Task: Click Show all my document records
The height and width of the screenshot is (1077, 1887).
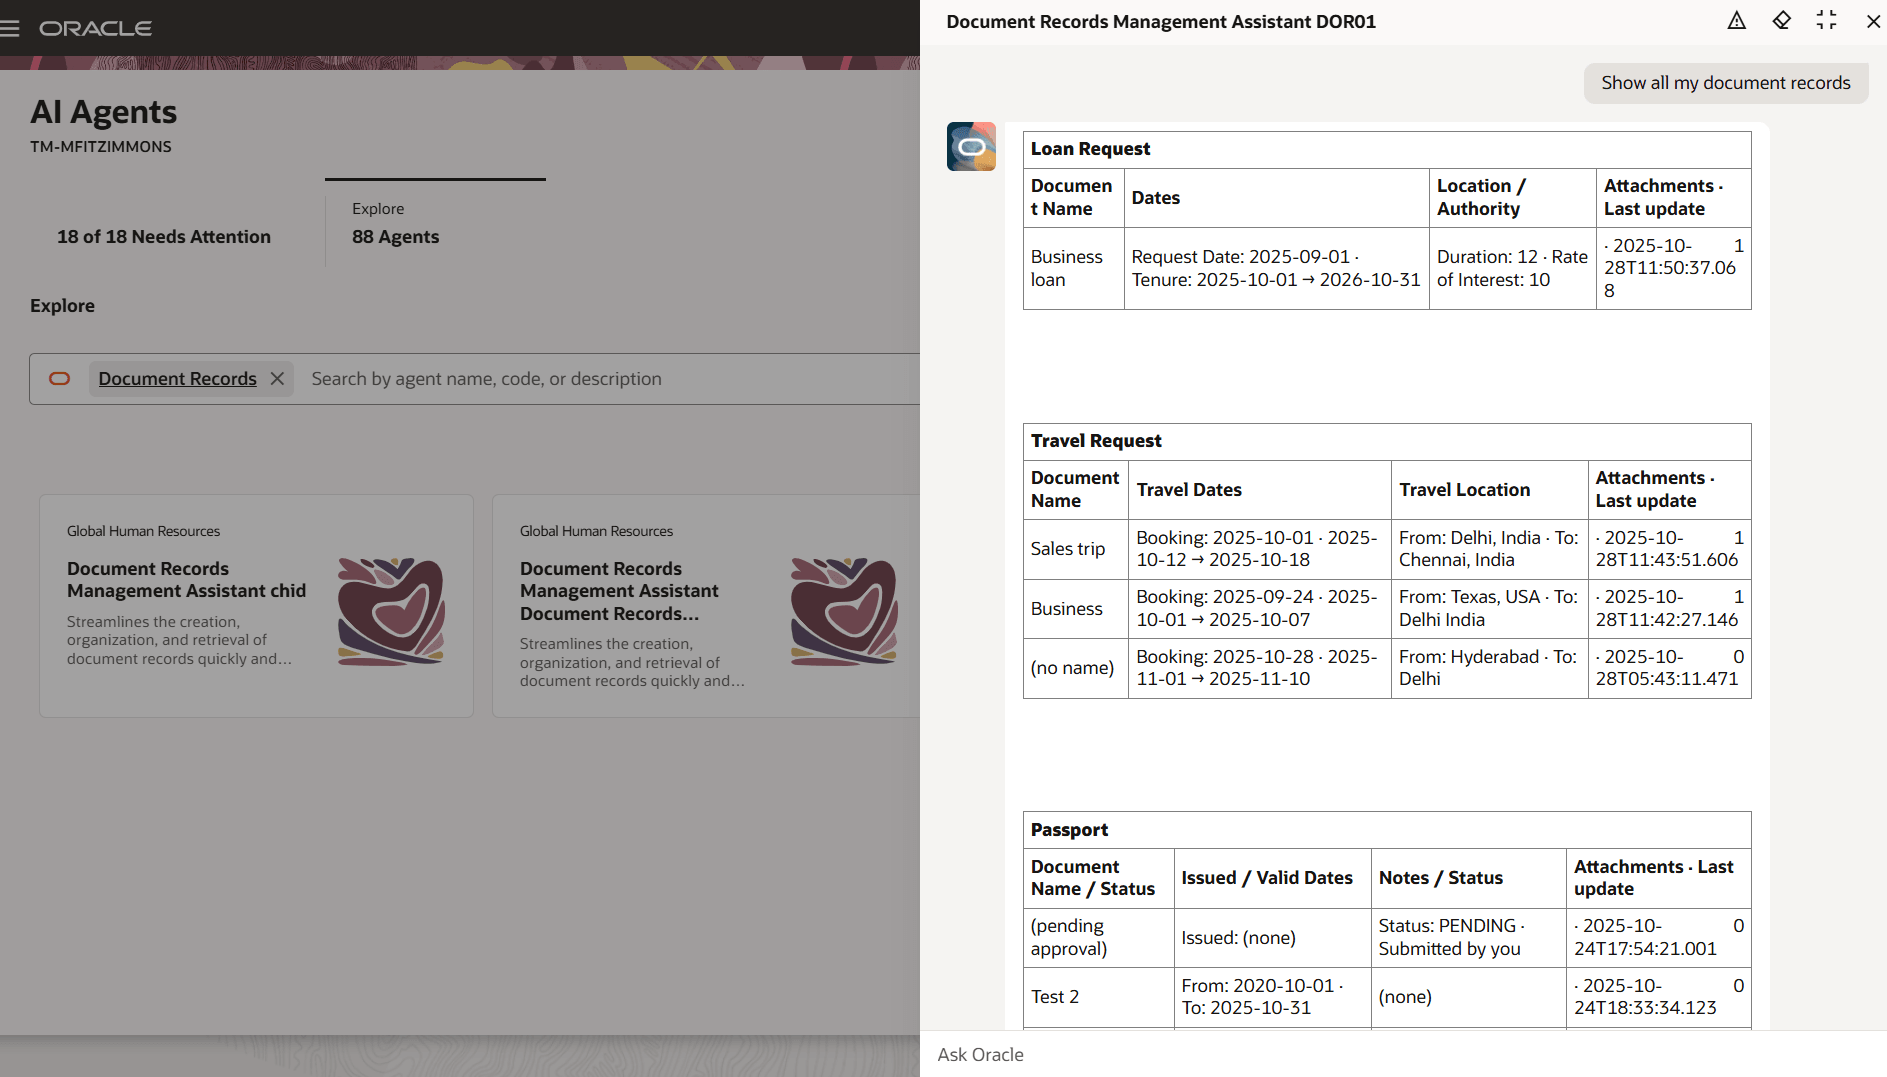Action: (x=1726, y=83)
